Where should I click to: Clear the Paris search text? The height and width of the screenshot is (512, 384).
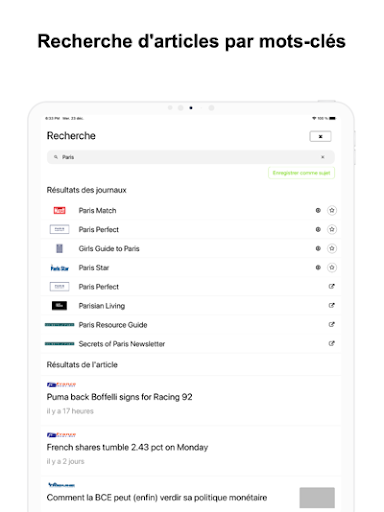pos(323,157)
